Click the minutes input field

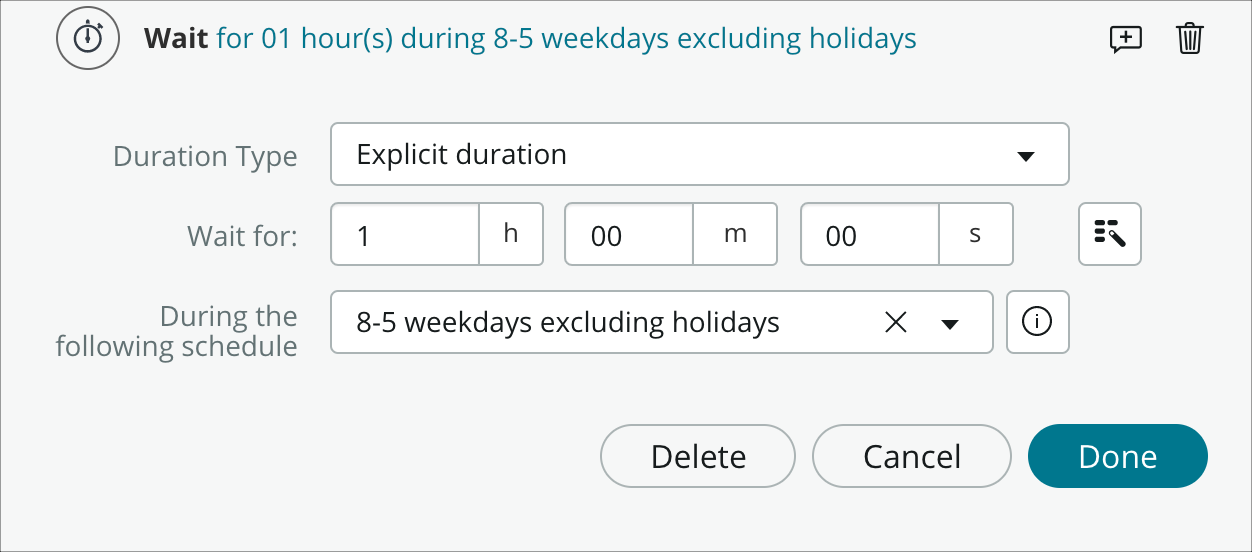click(x=630, y=234)
